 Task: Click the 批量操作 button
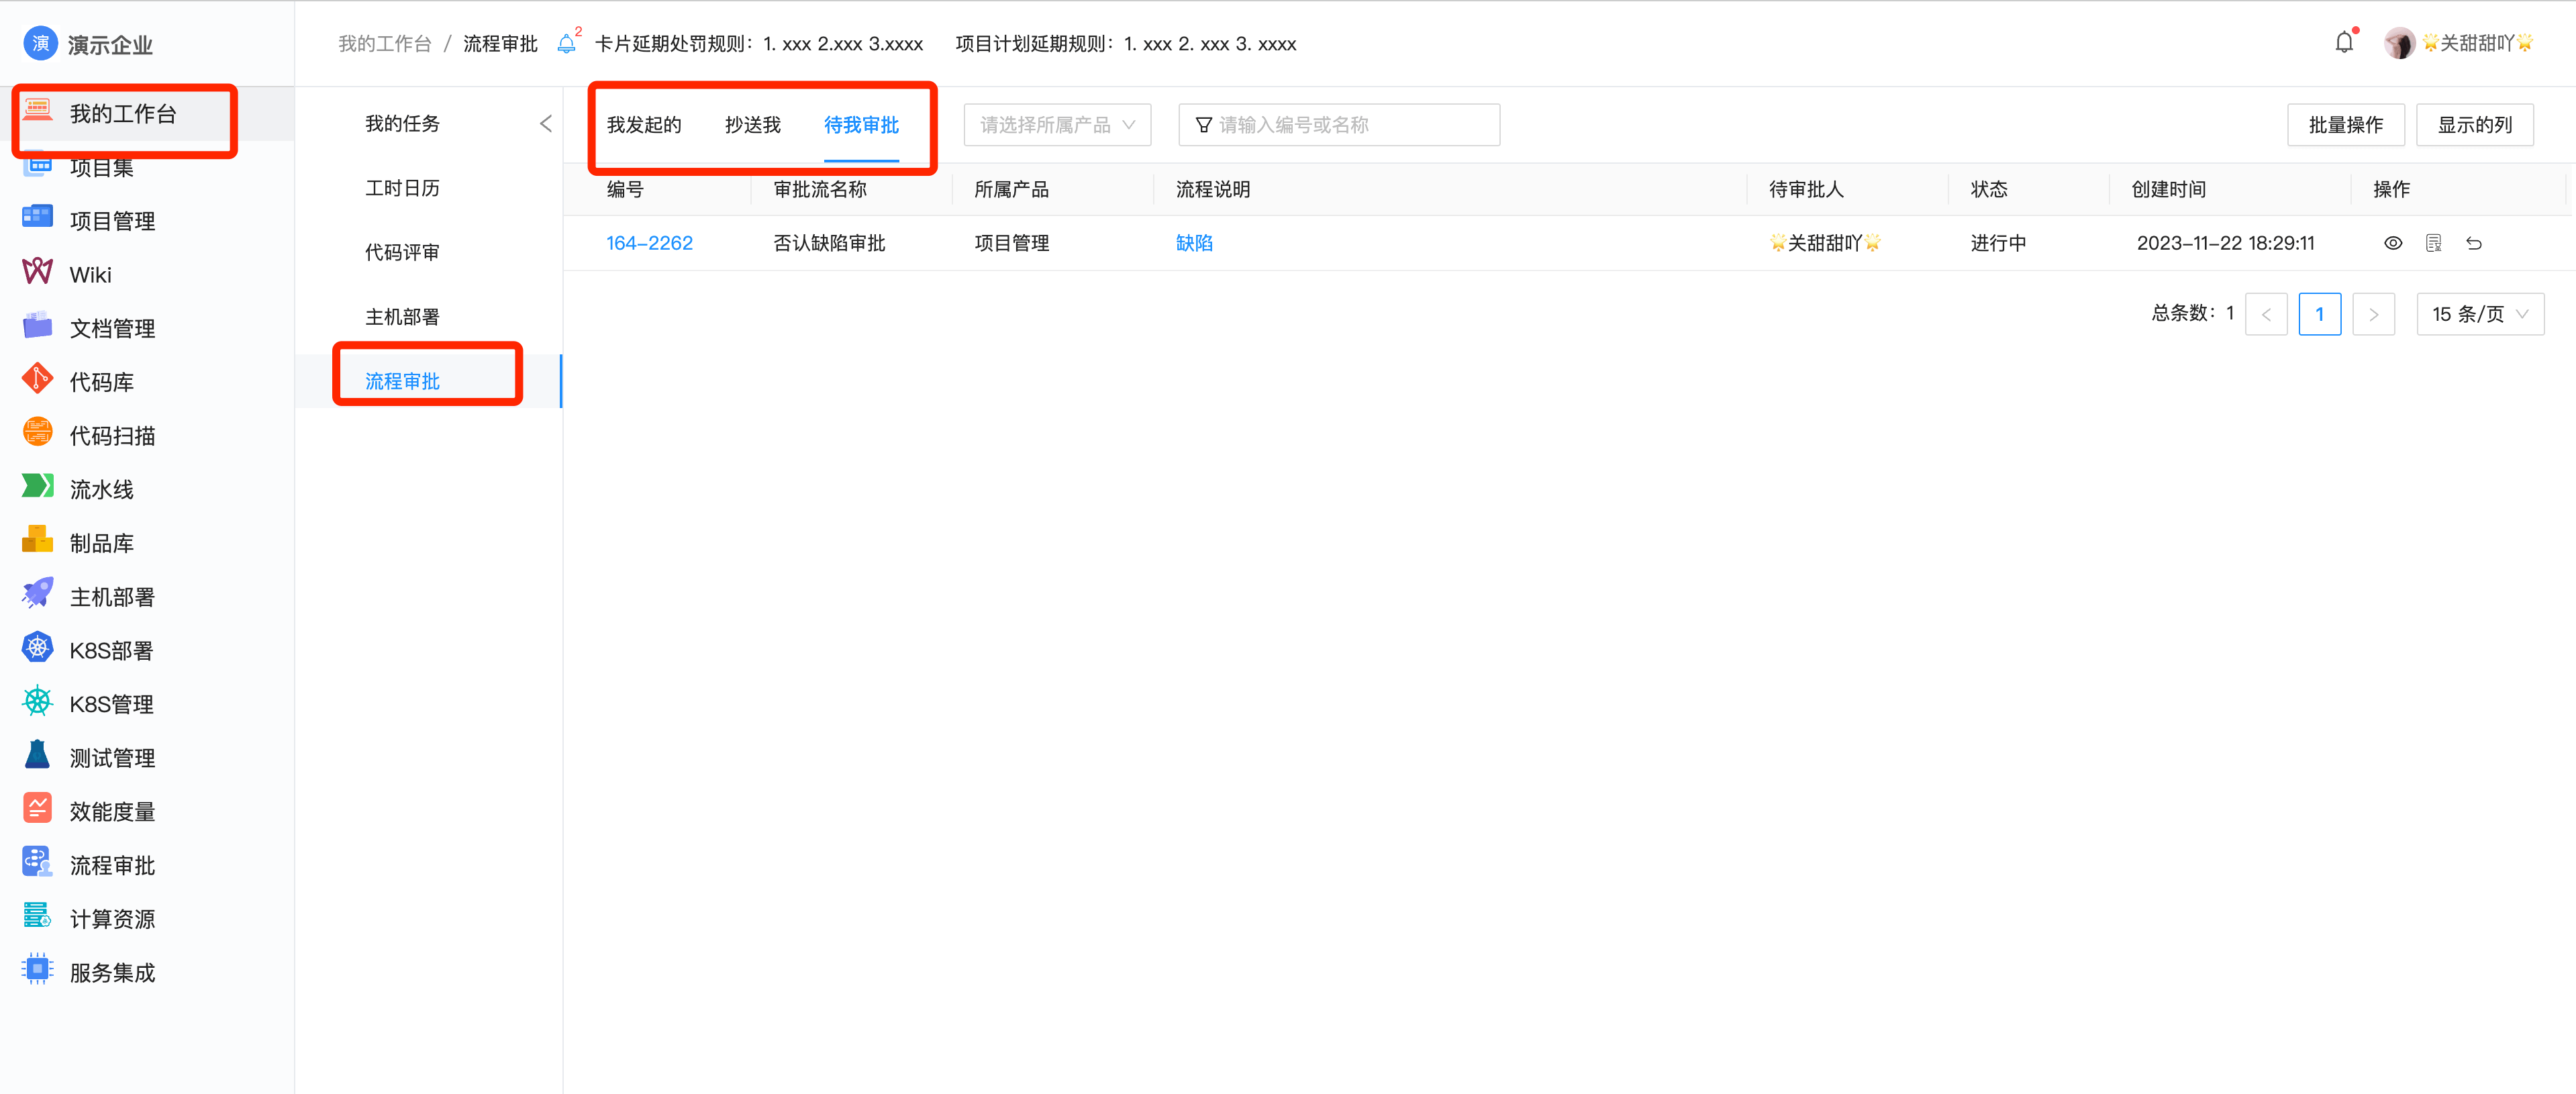pyautogui.click(x=2346, y=124)
